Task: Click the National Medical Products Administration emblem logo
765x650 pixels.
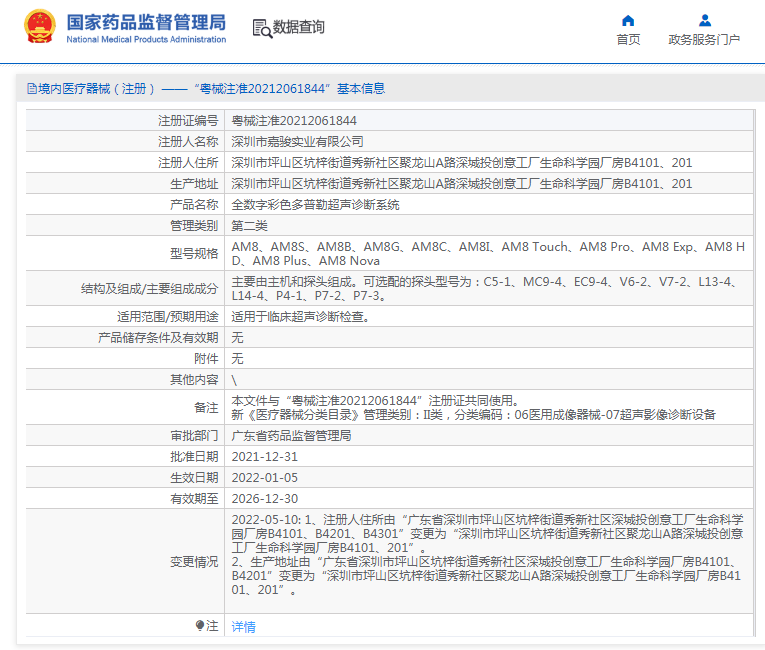Action: click(40, 27)
